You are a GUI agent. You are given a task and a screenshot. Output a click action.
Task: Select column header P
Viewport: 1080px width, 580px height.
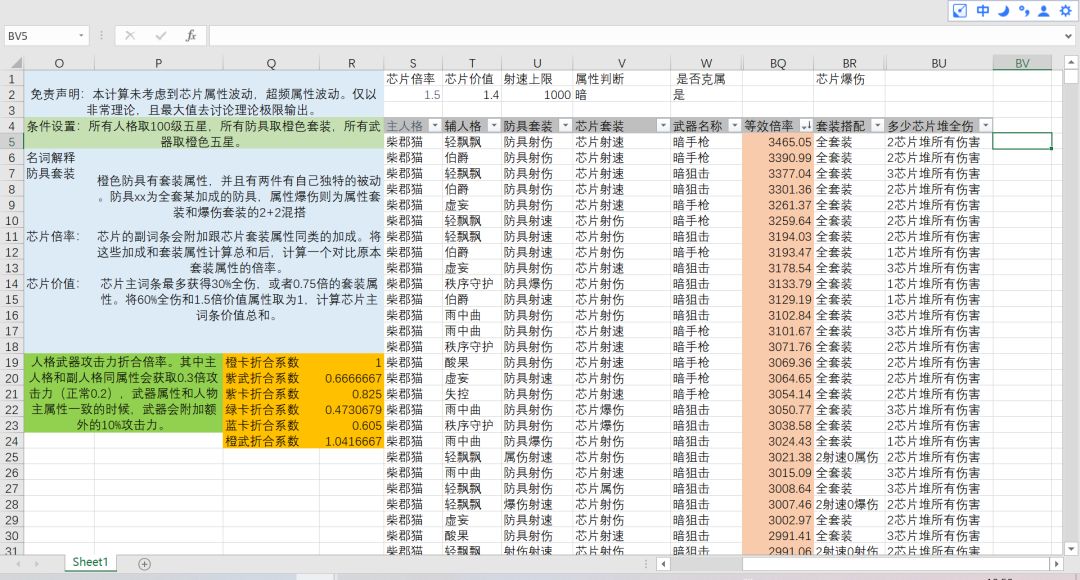coord(158,63)
